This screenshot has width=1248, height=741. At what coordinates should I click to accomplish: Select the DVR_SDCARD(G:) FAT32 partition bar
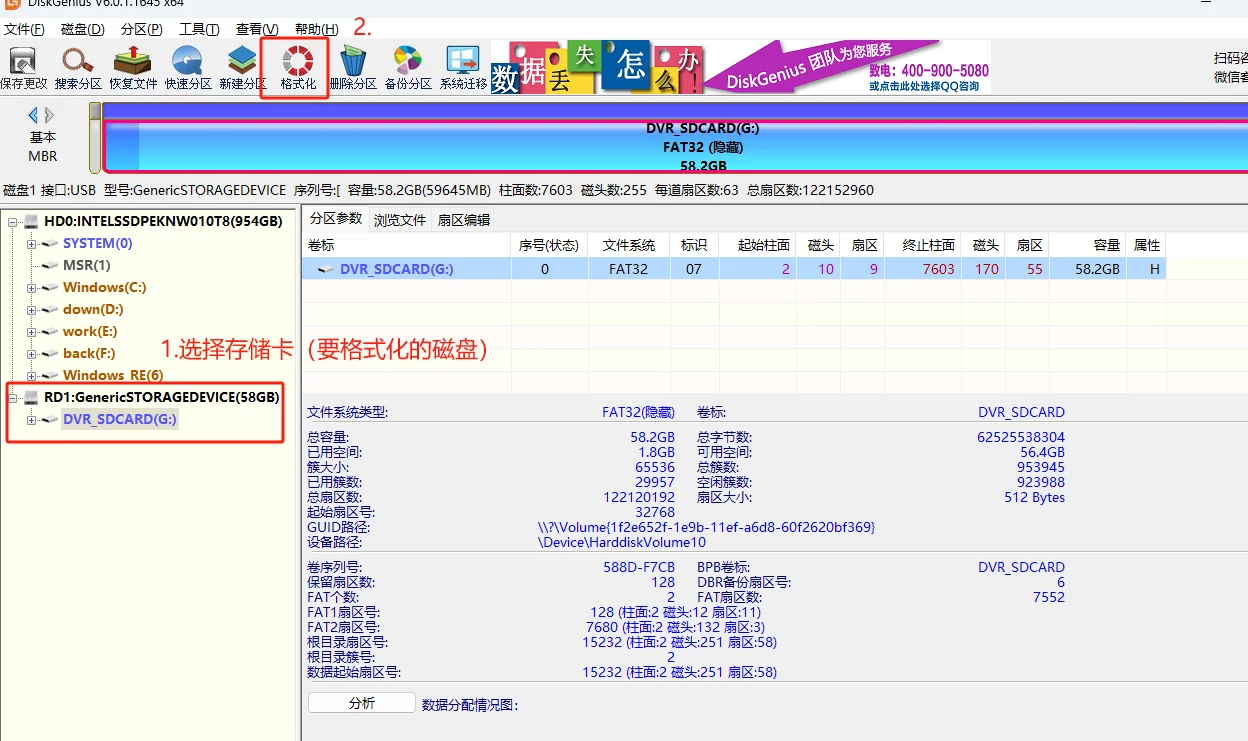[x=676, y=146]
